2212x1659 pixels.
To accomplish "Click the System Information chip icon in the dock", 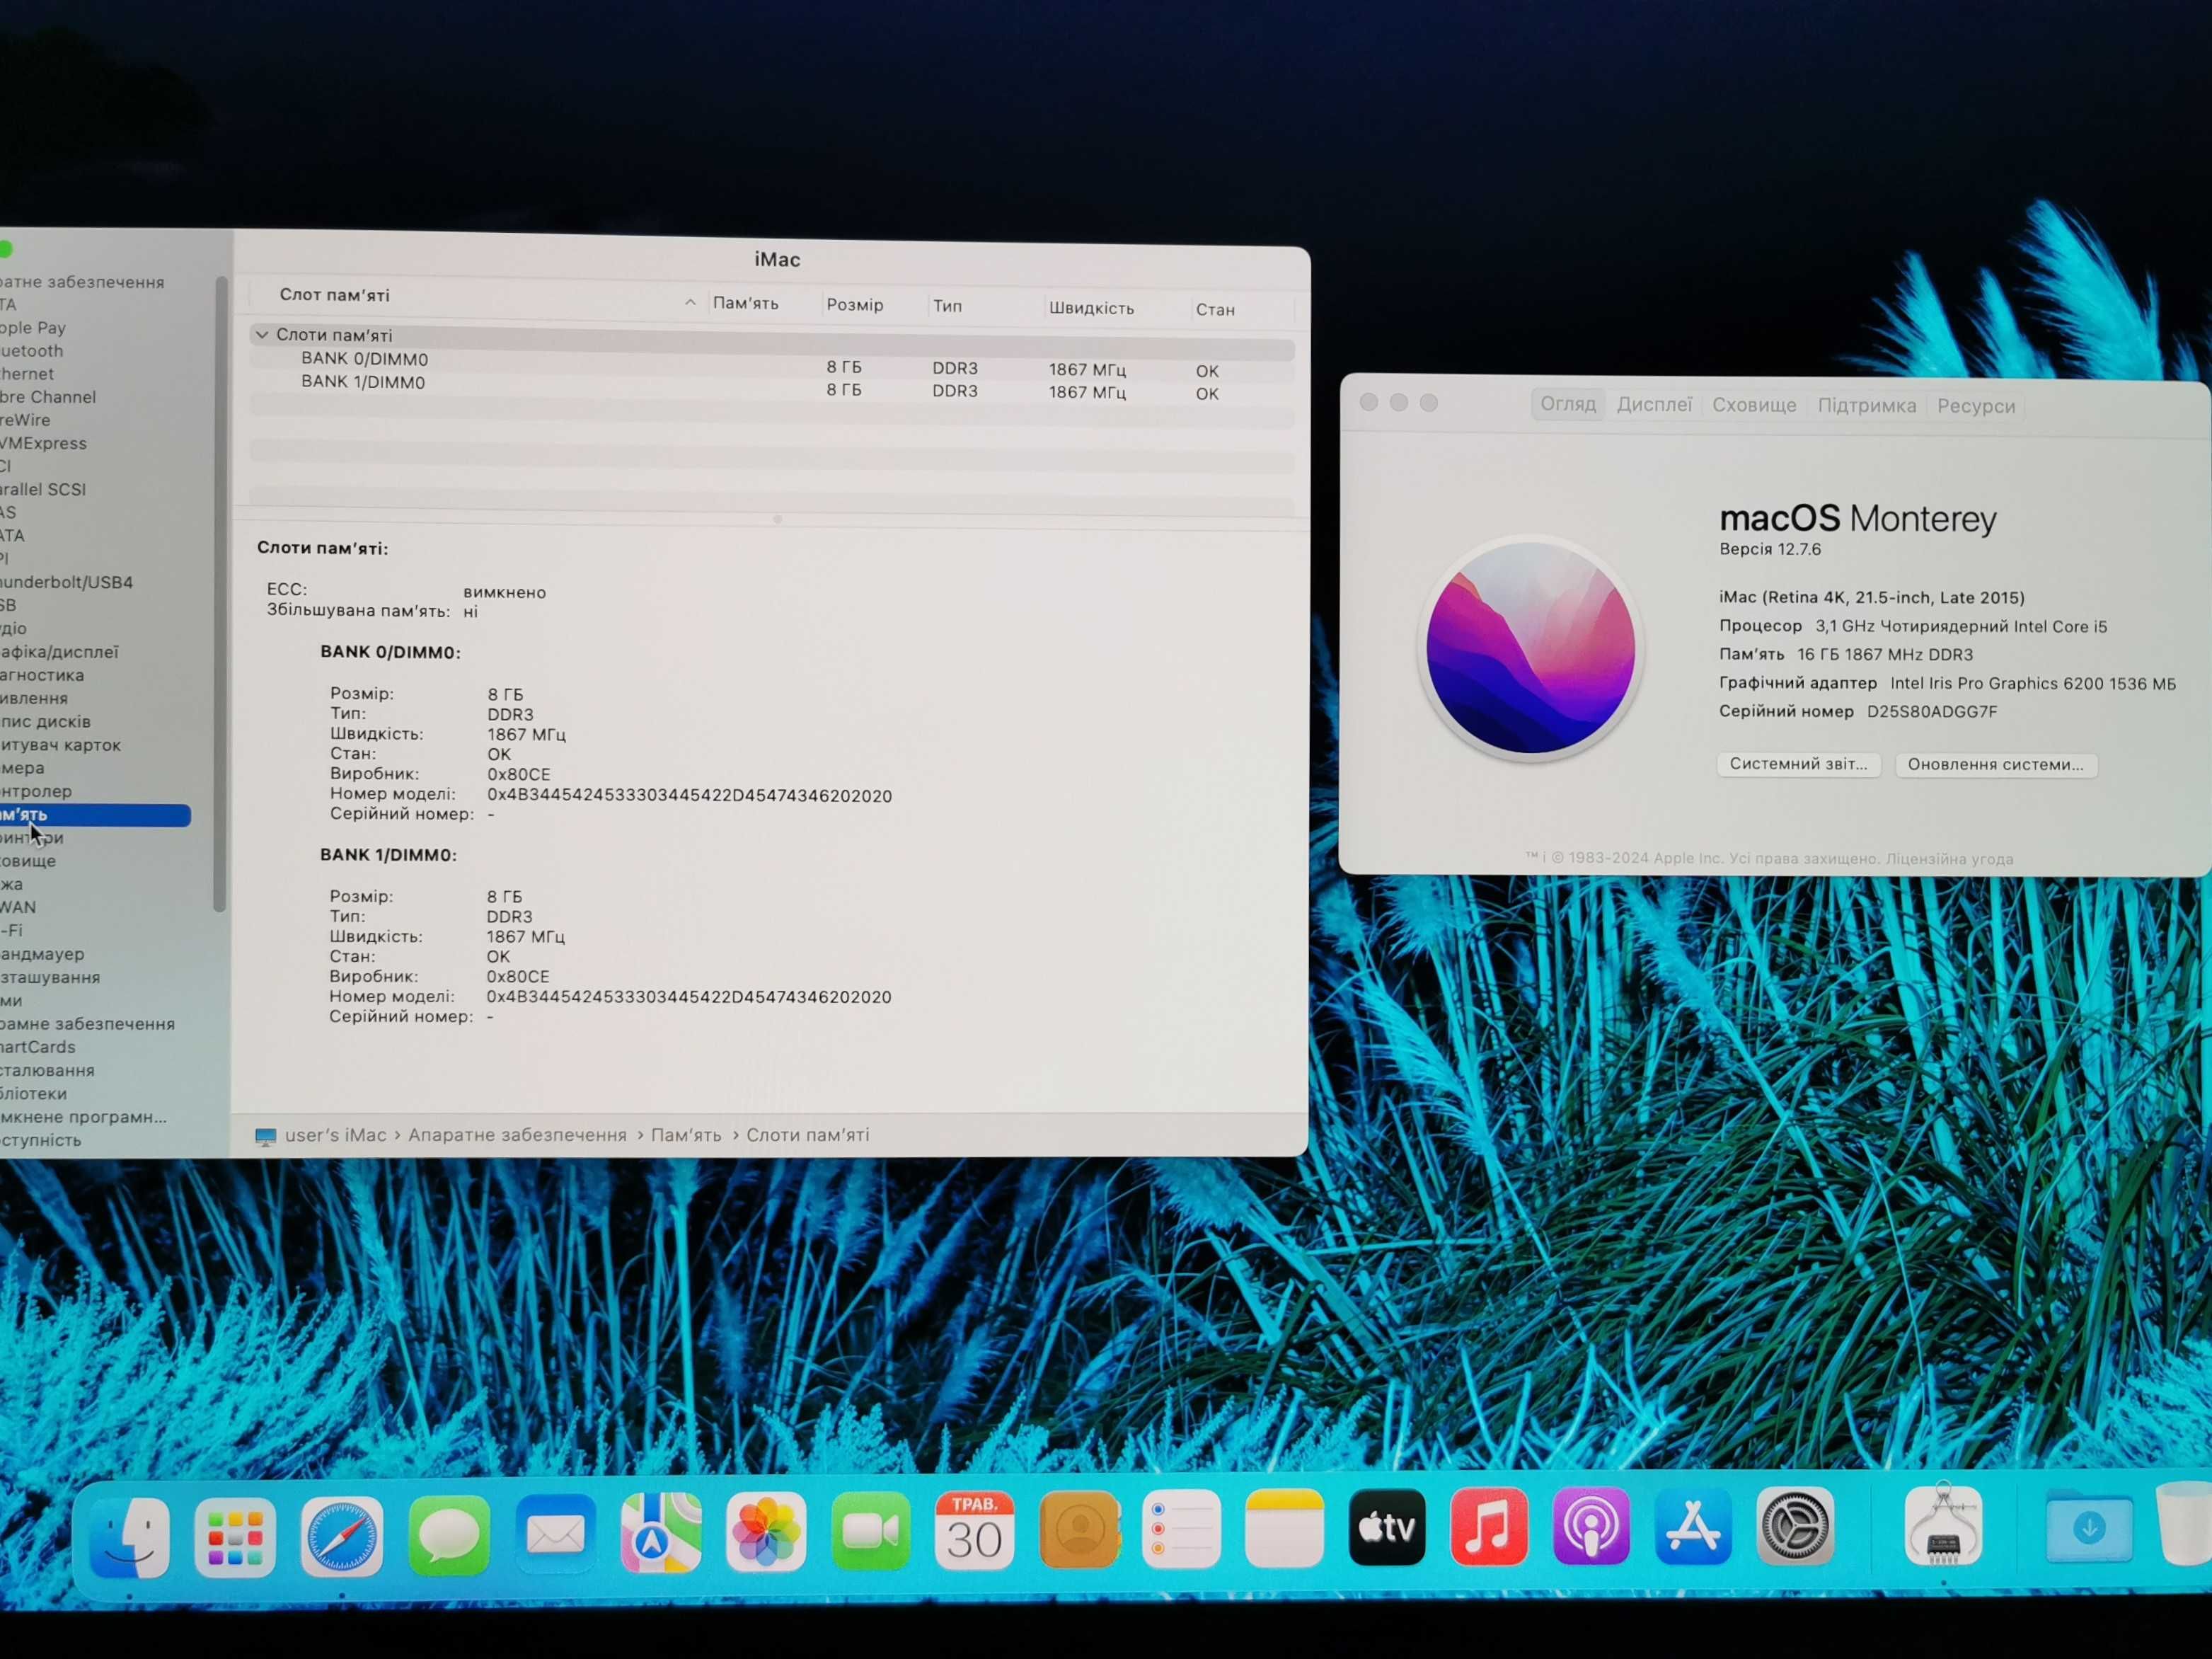I will click(1943, 1526).
